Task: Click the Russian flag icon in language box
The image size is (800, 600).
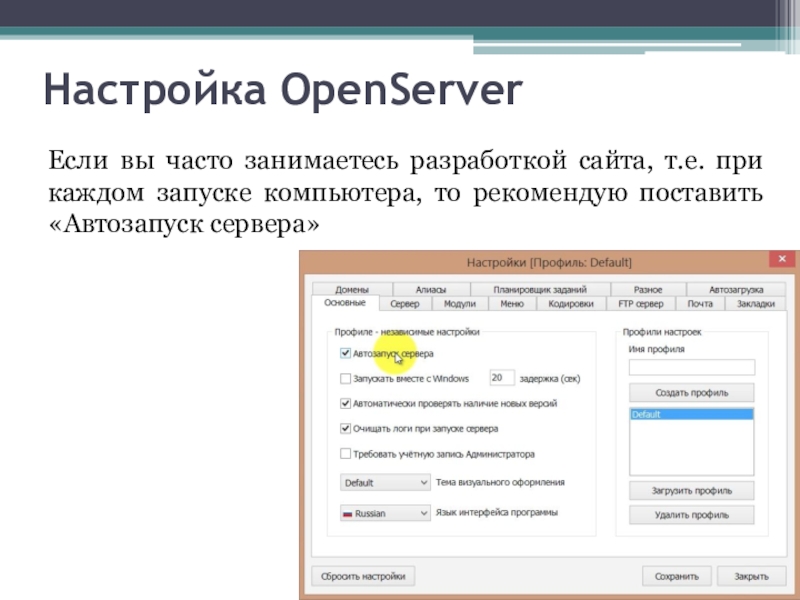Action: (348, 514)
